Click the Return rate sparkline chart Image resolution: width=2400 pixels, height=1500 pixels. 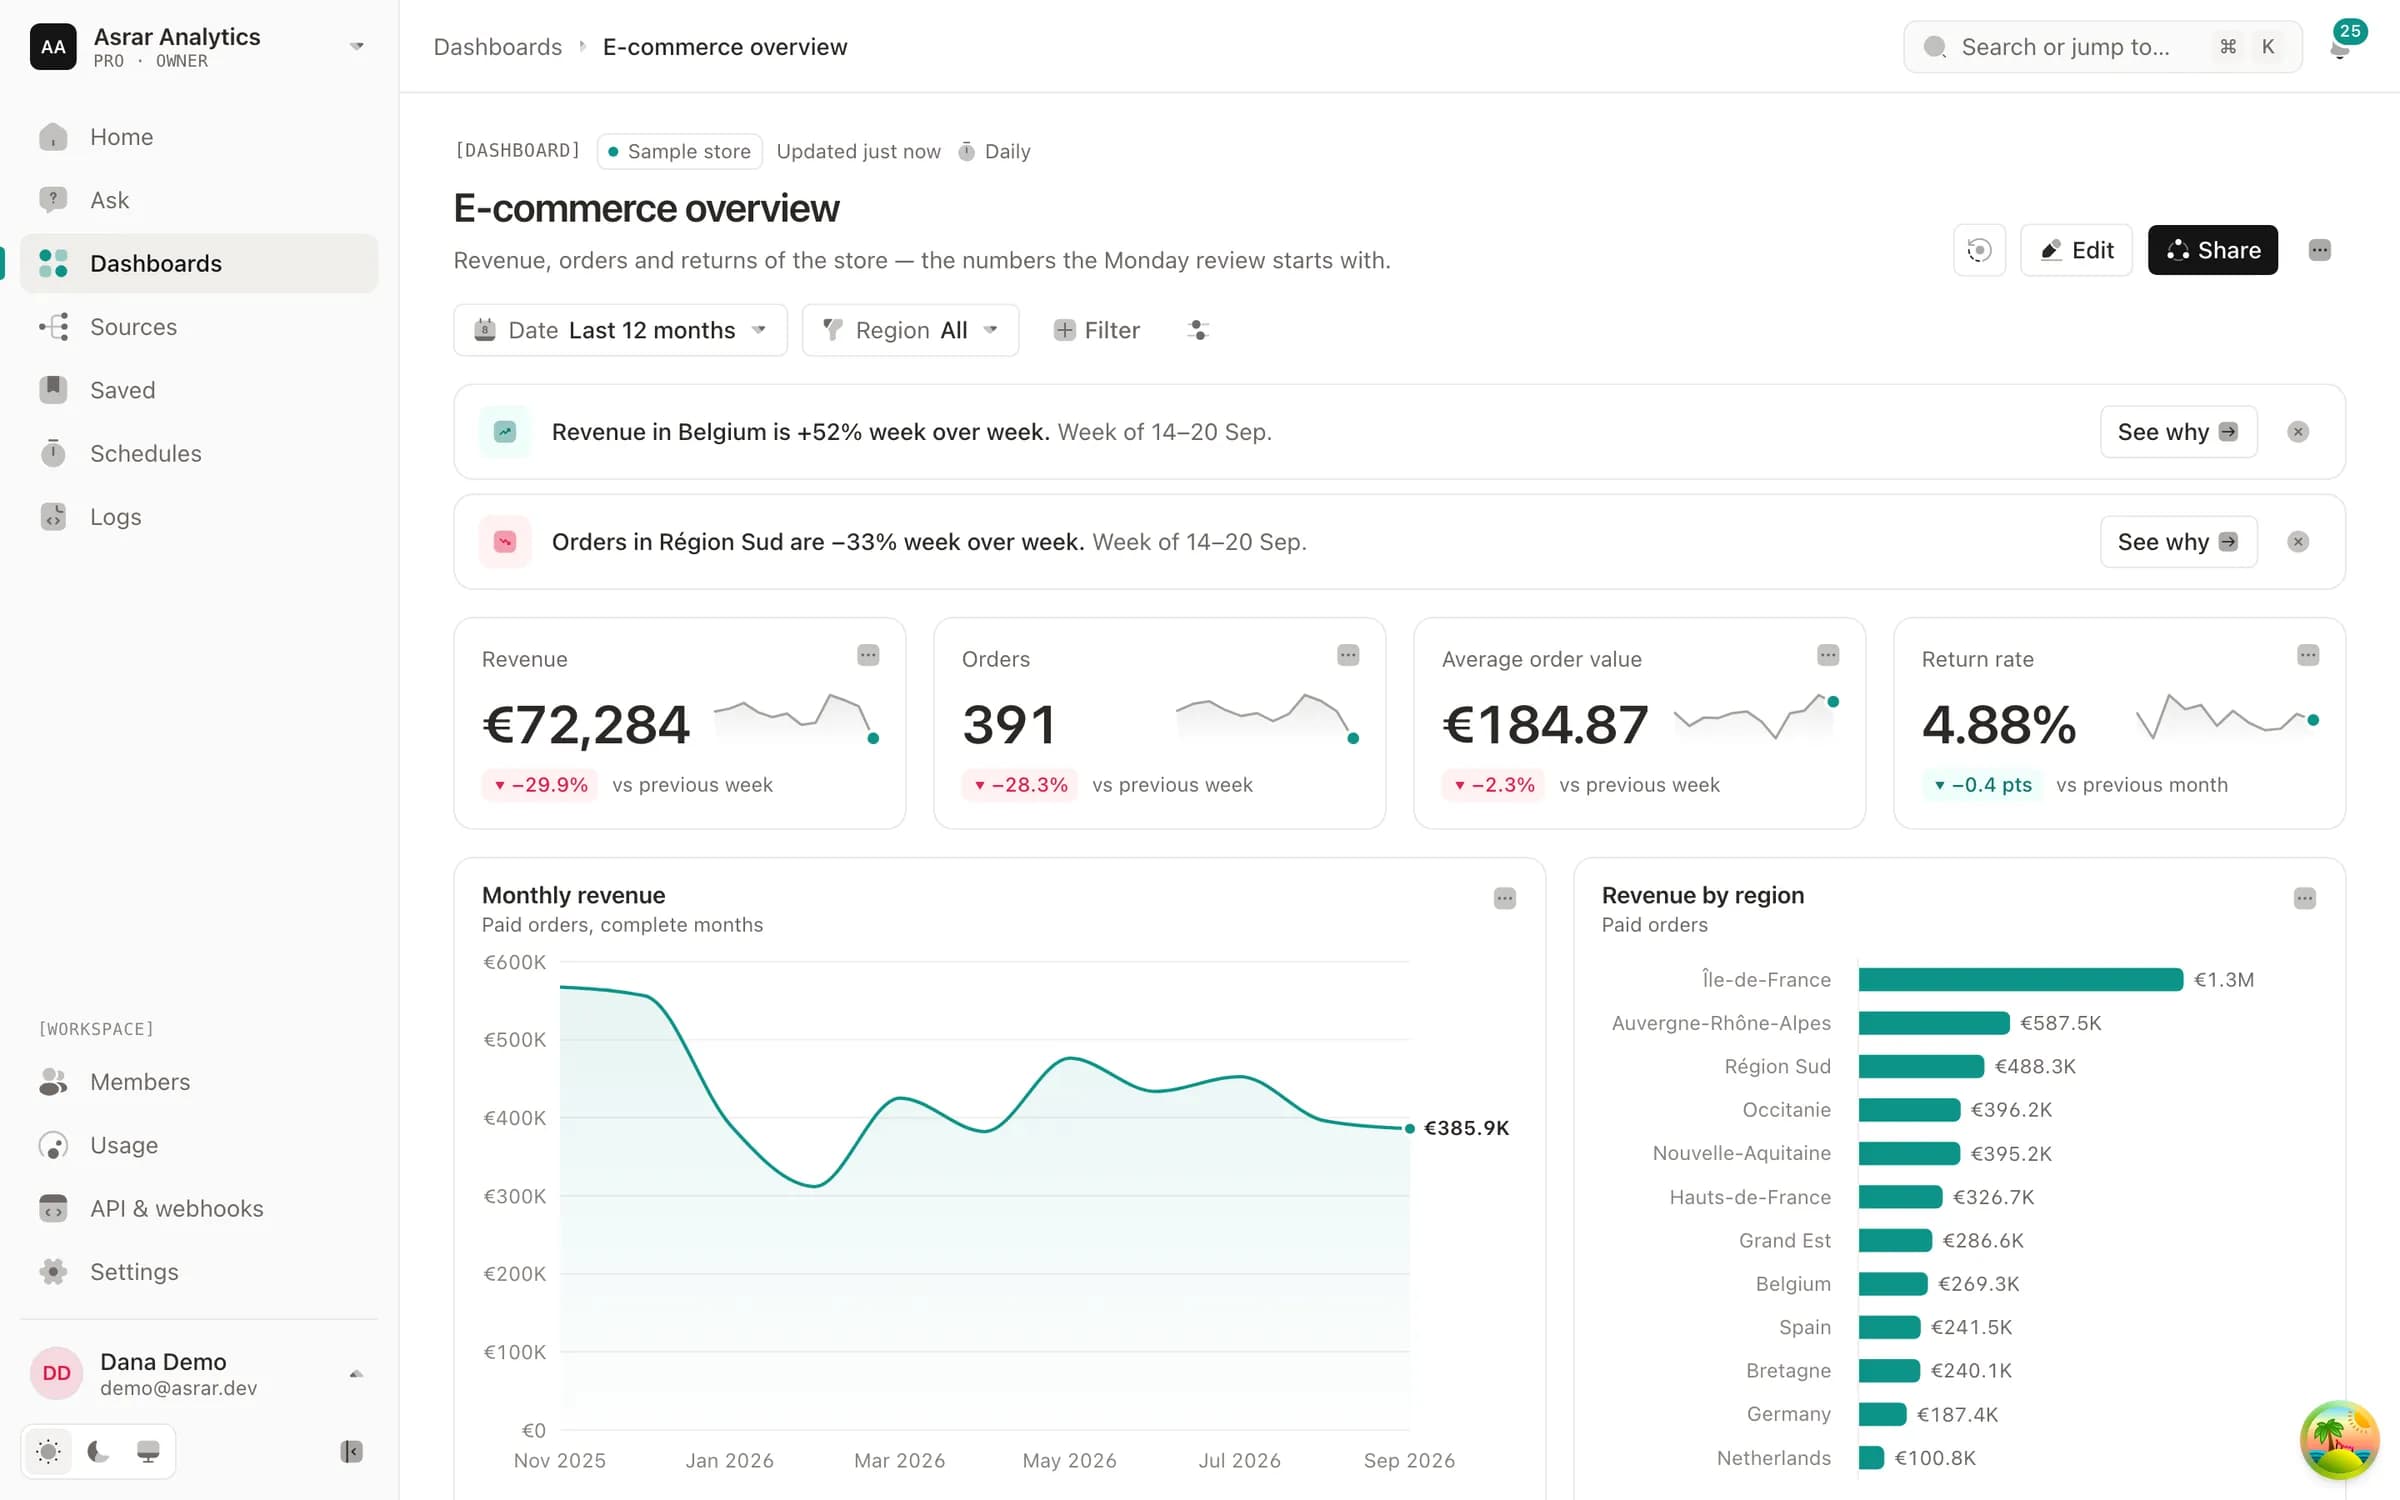click(2227, 718)
